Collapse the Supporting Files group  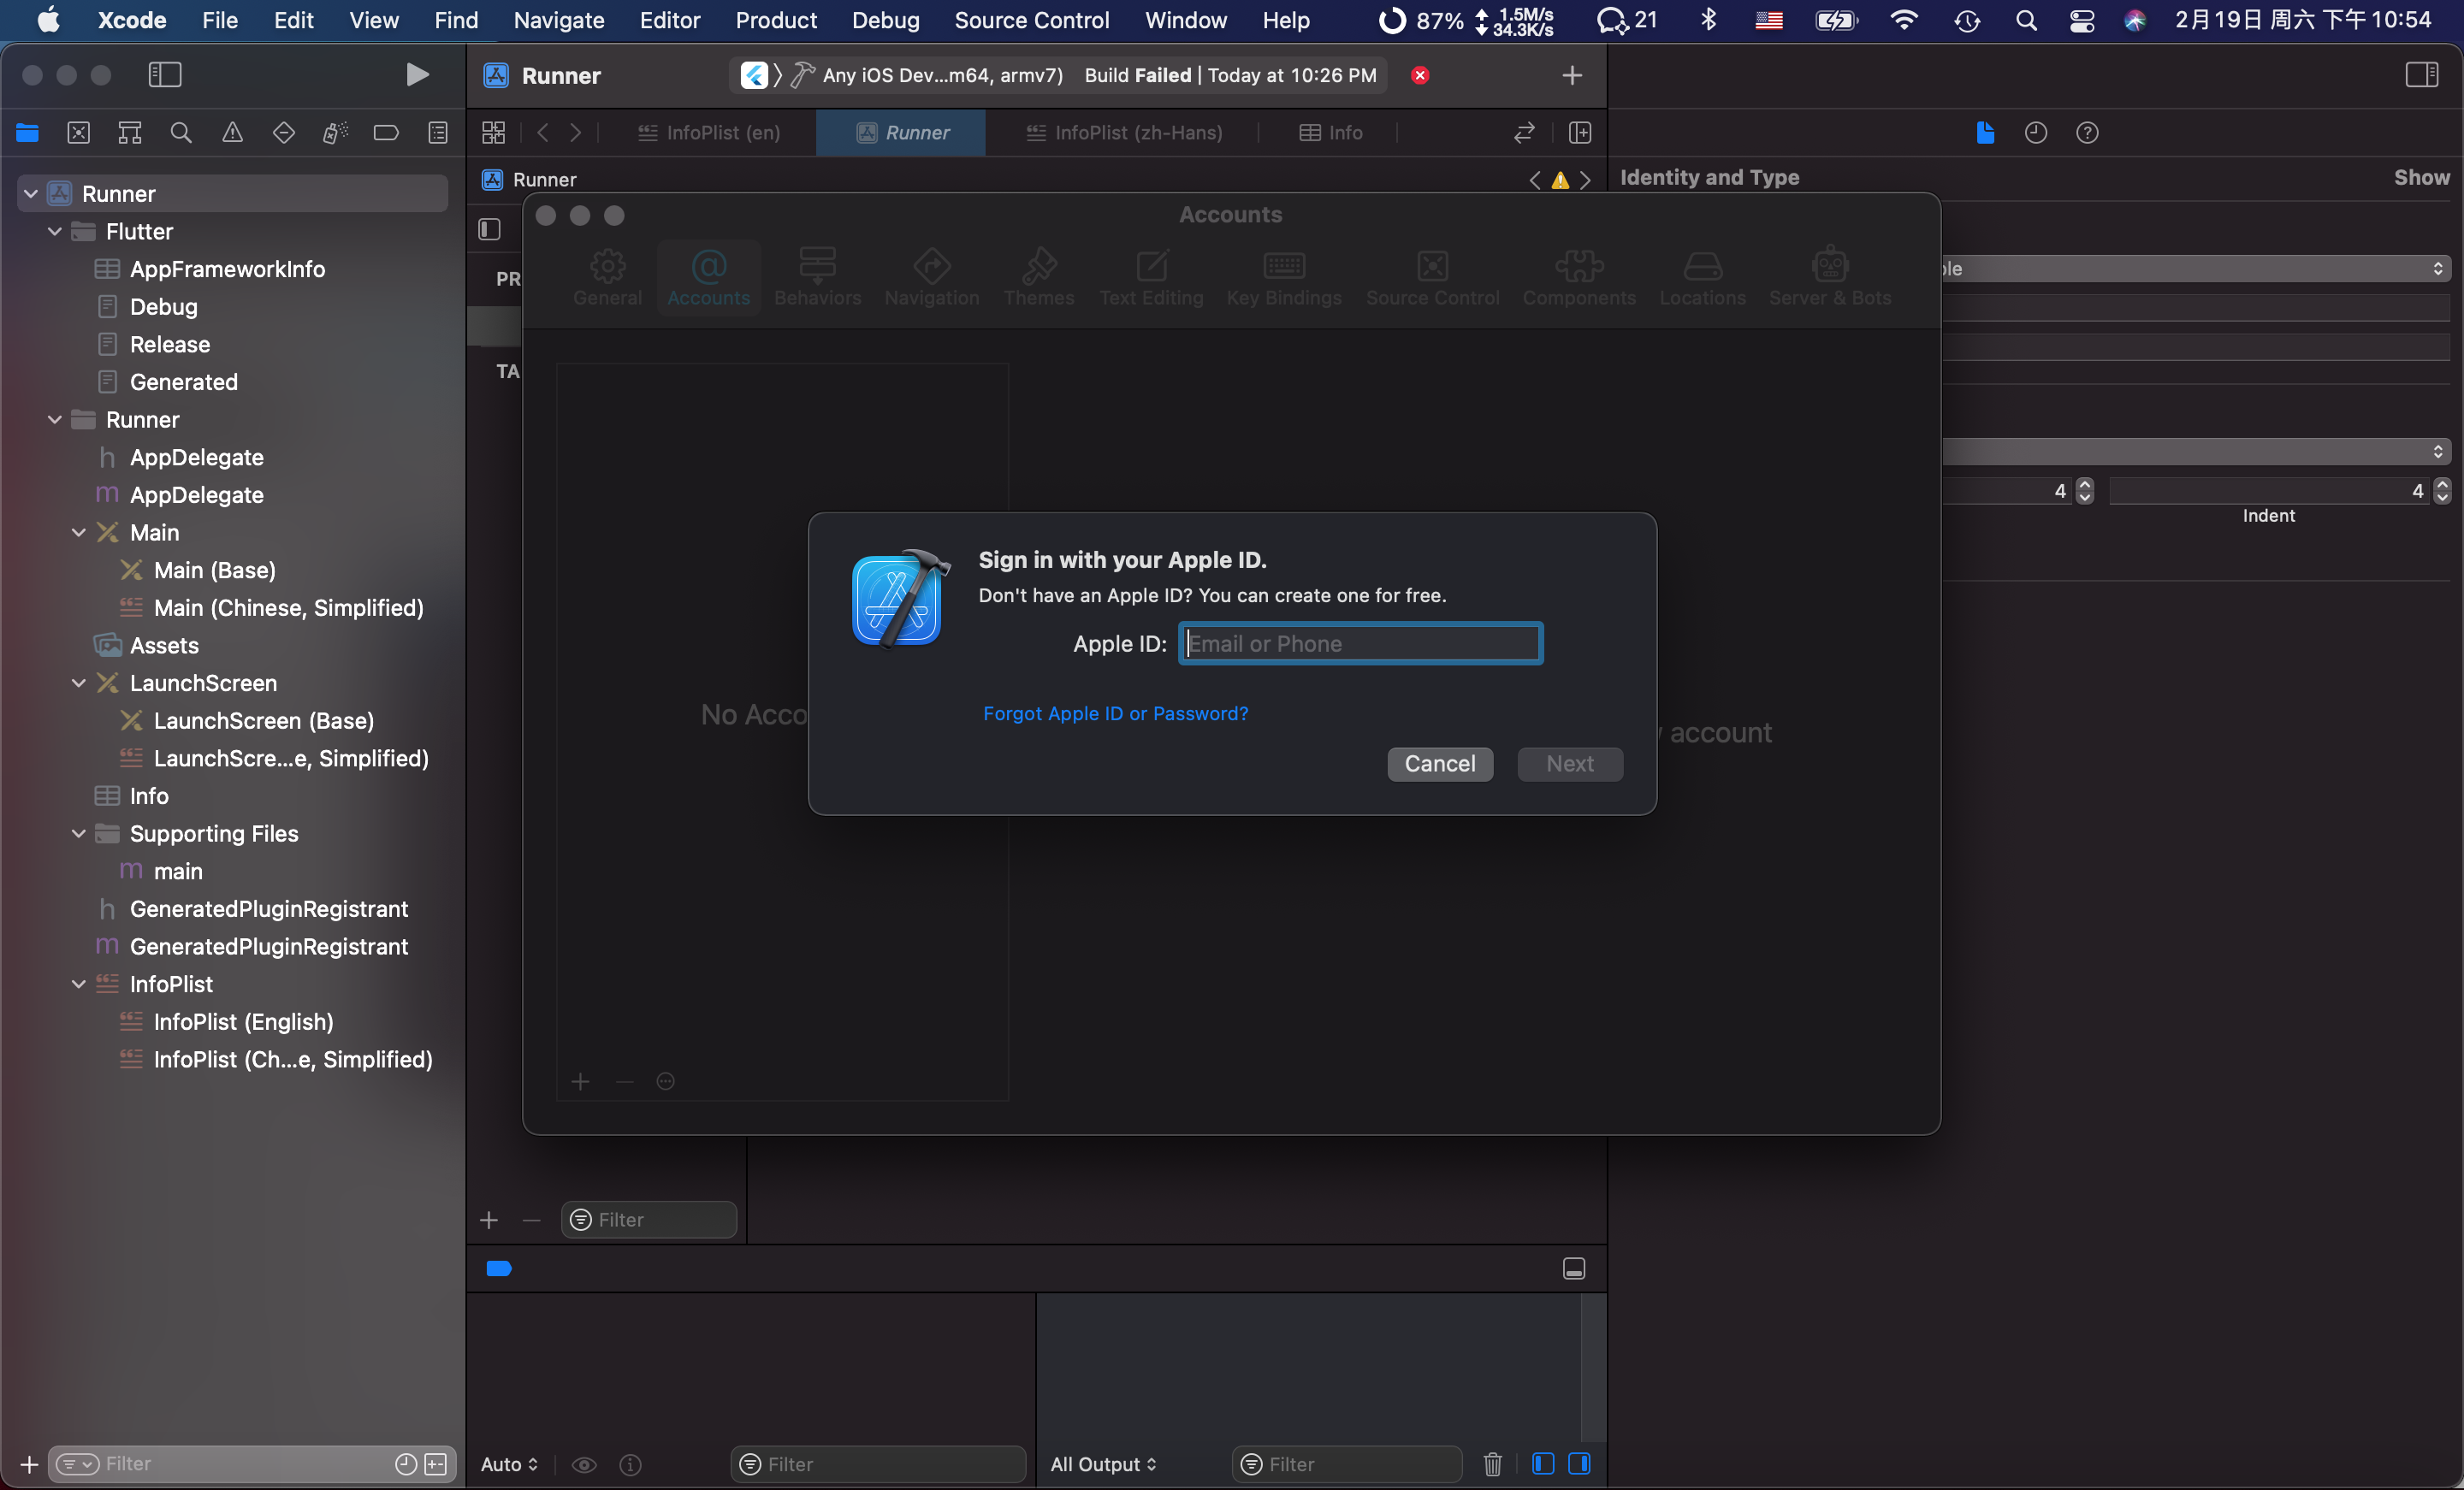click(x=79, y=834)
